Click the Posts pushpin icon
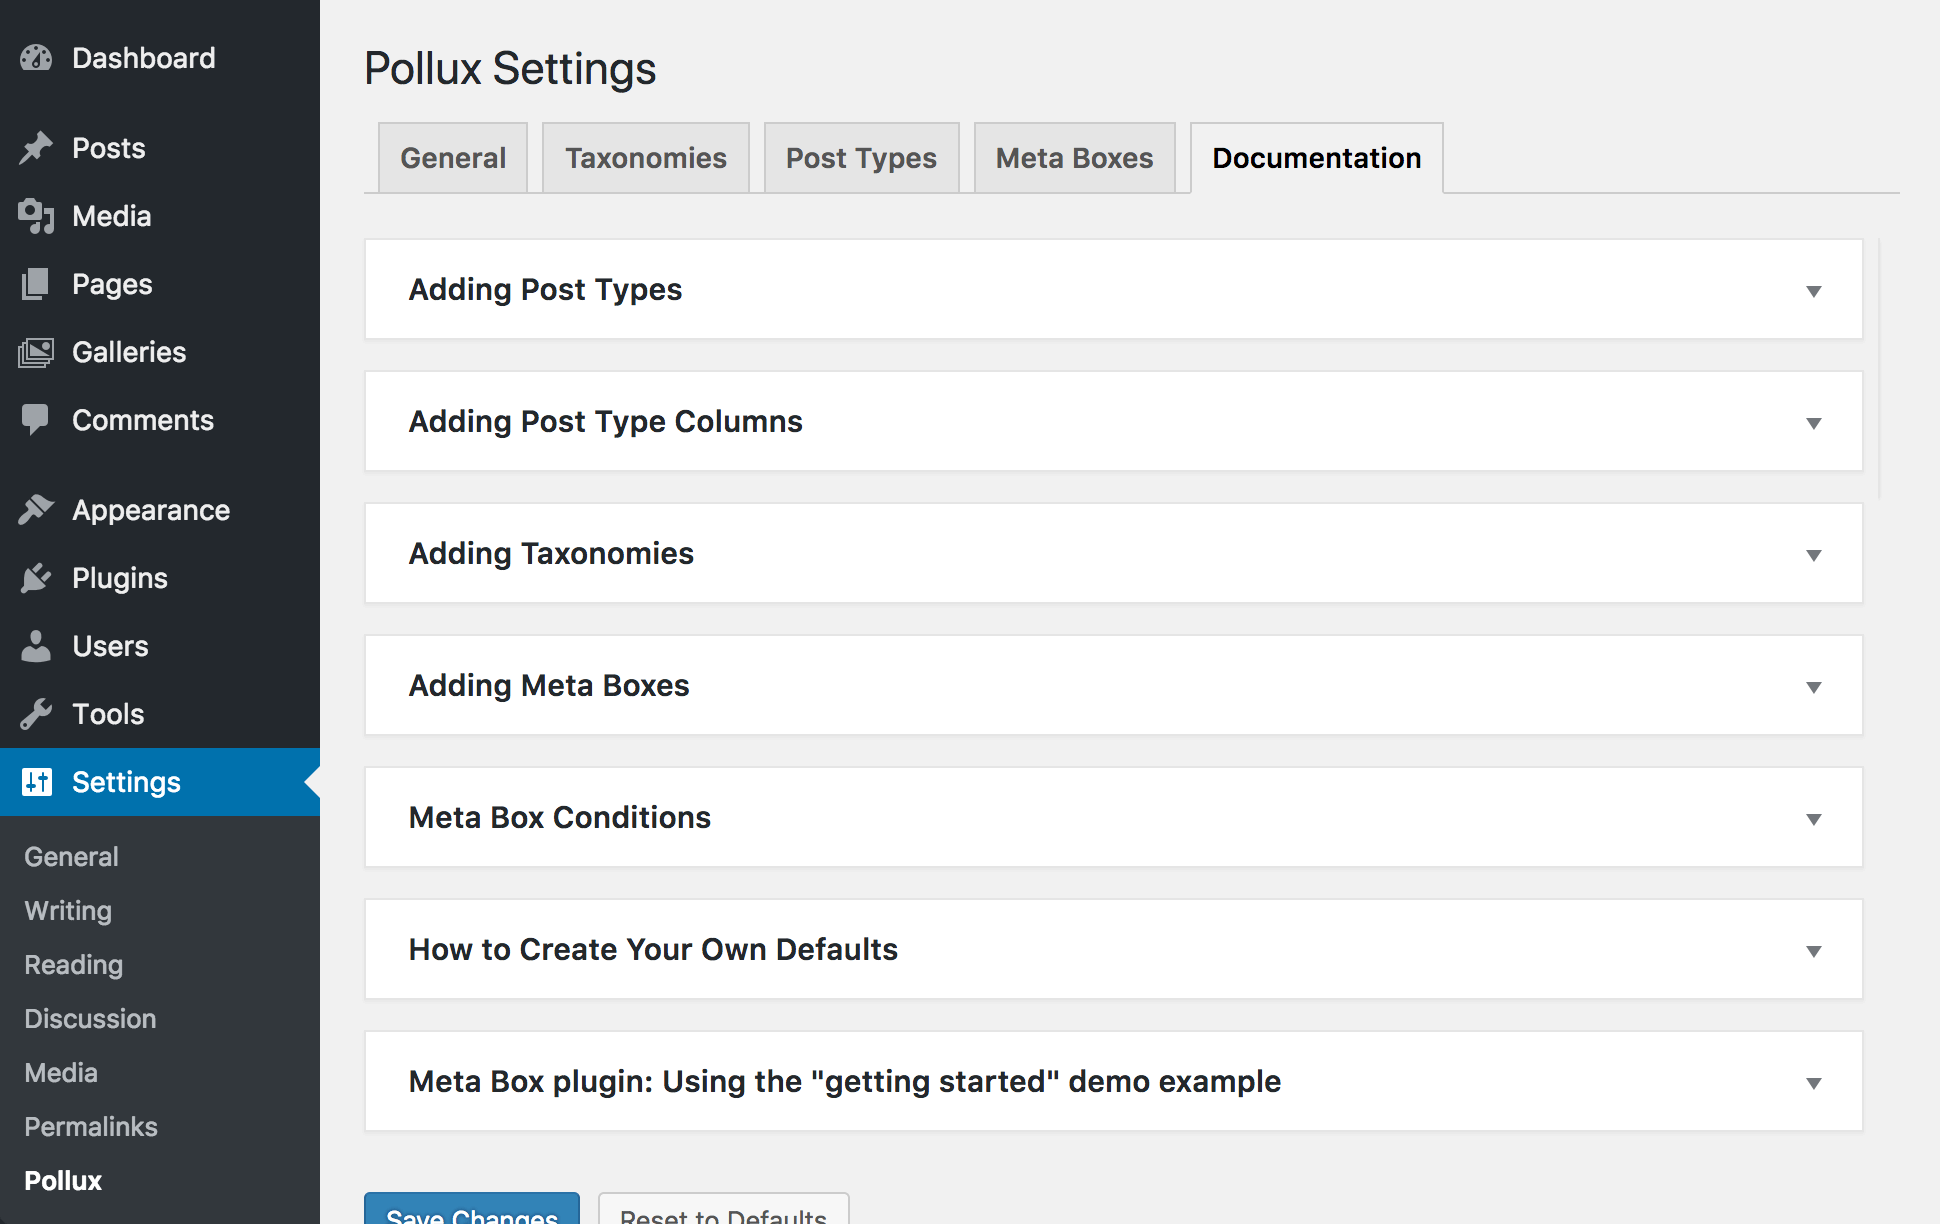The height and width of the screenshot is (1224, 1940). click(x=36, y=148)
